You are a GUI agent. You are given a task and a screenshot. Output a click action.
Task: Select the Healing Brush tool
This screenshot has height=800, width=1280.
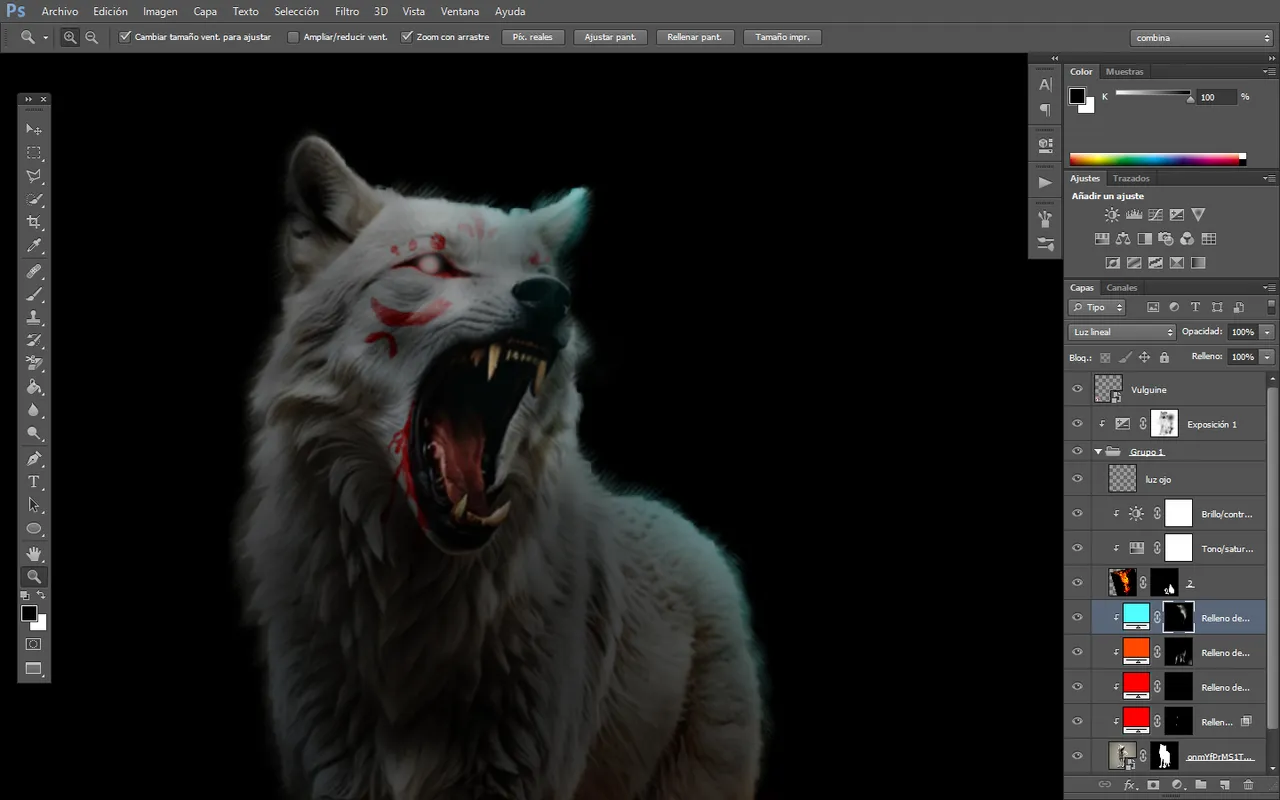[34, 272]
